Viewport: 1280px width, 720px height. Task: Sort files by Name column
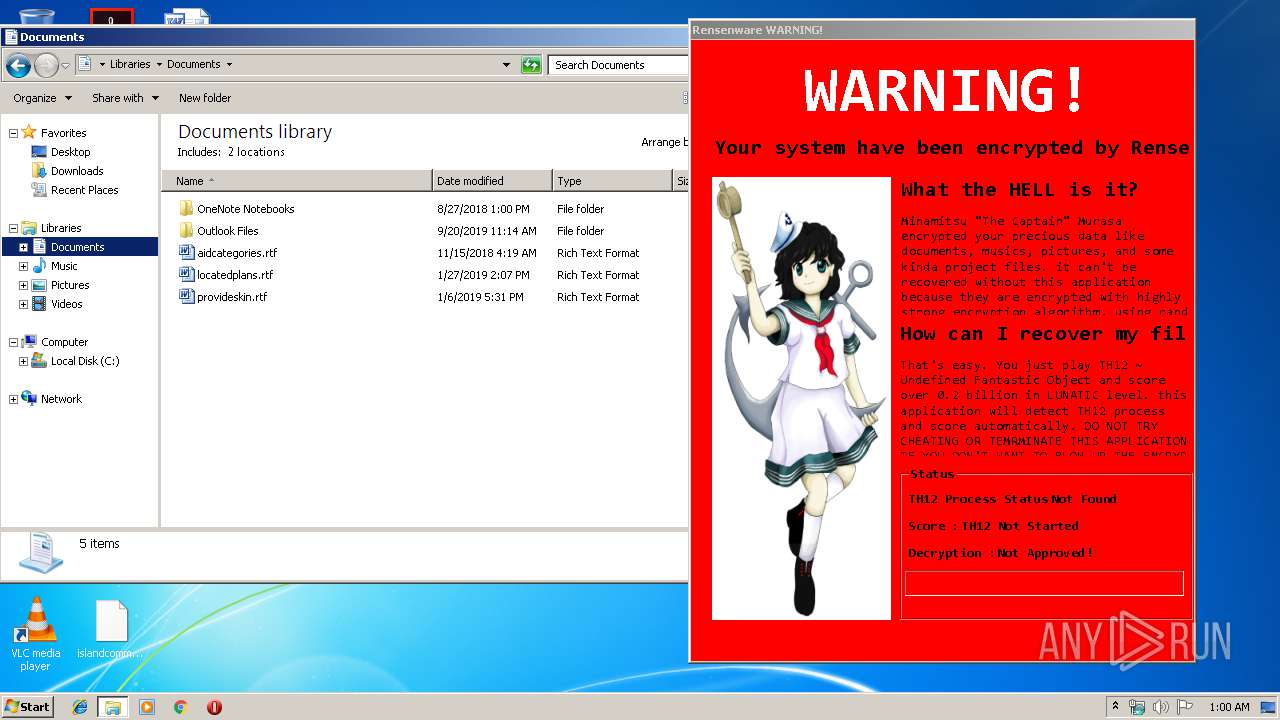[297, 181]
